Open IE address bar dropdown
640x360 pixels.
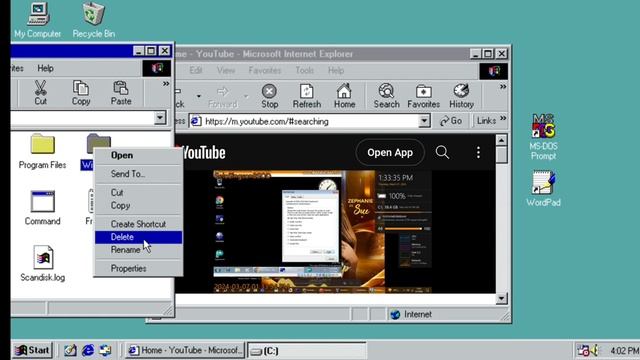coord(424,121)
